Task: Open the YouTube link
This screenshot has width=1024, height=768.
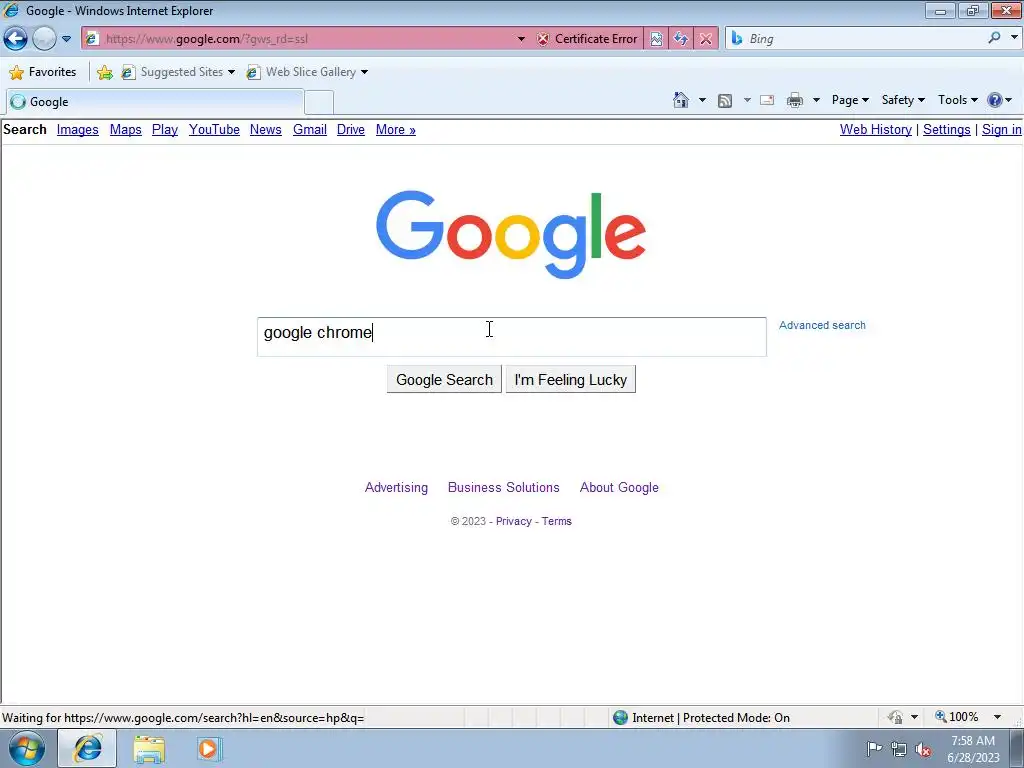Action: [x=214, y=129]
